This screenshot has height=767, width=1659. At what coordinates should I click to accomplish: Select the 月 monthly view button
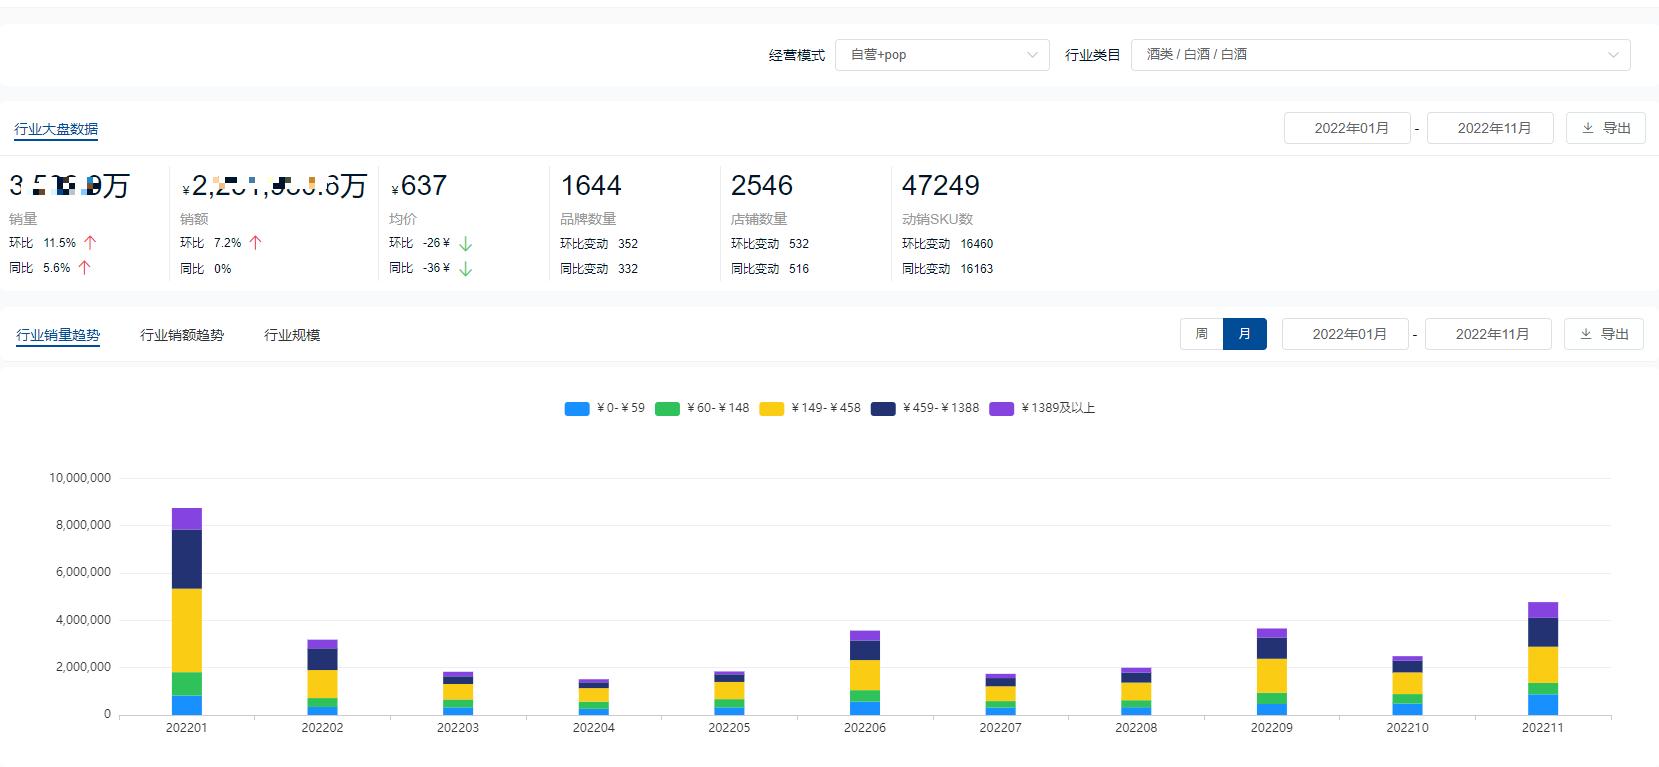pyautogui.click(x=1244, y=334)
